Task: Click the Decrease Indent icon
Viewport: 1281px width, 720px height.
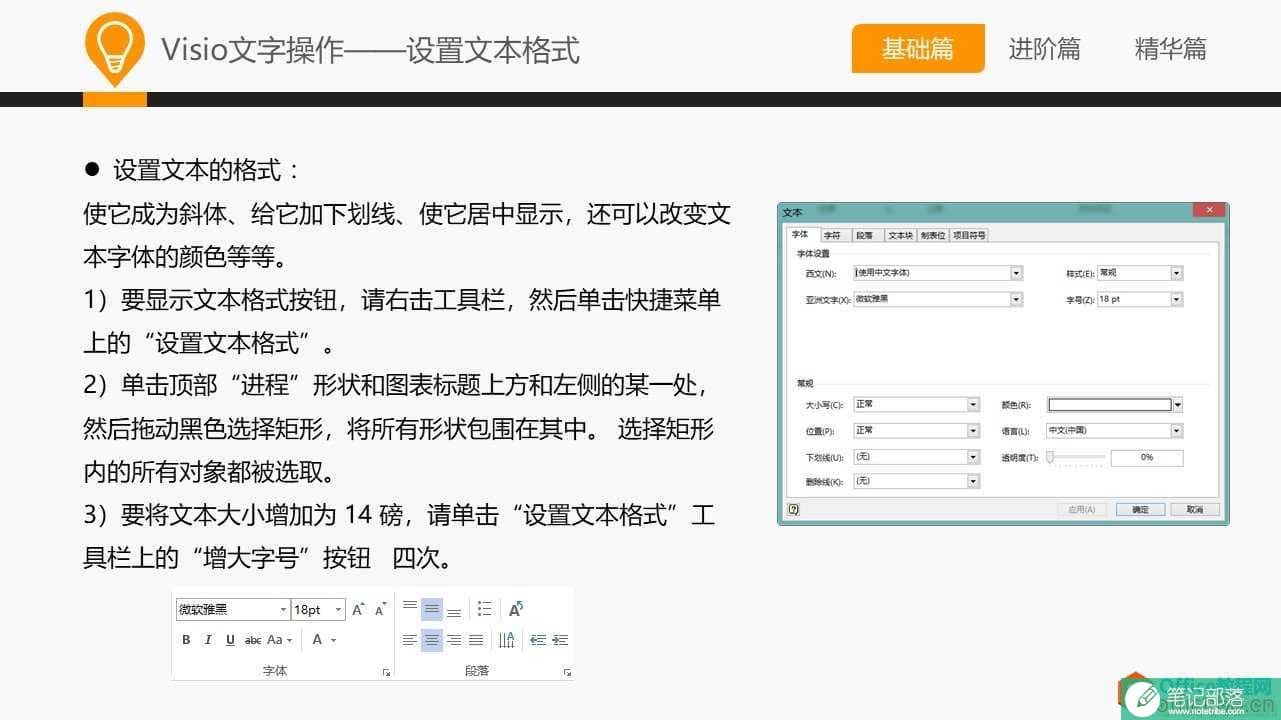Action: (538, 640)
